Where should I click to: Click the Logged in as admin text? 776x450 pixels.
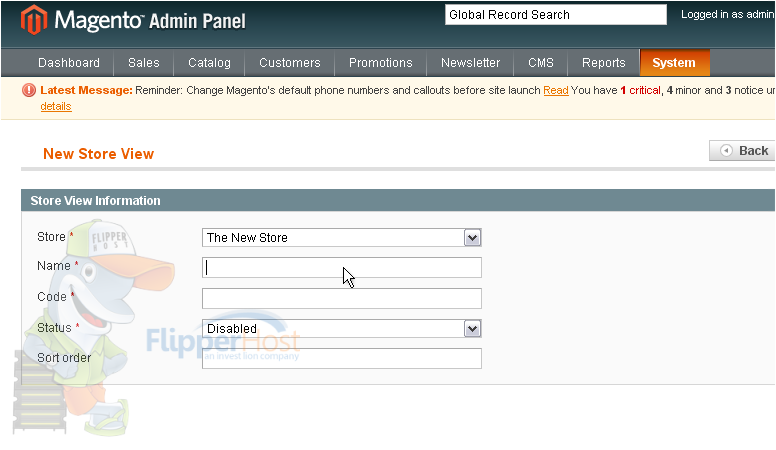click(728, 15)
